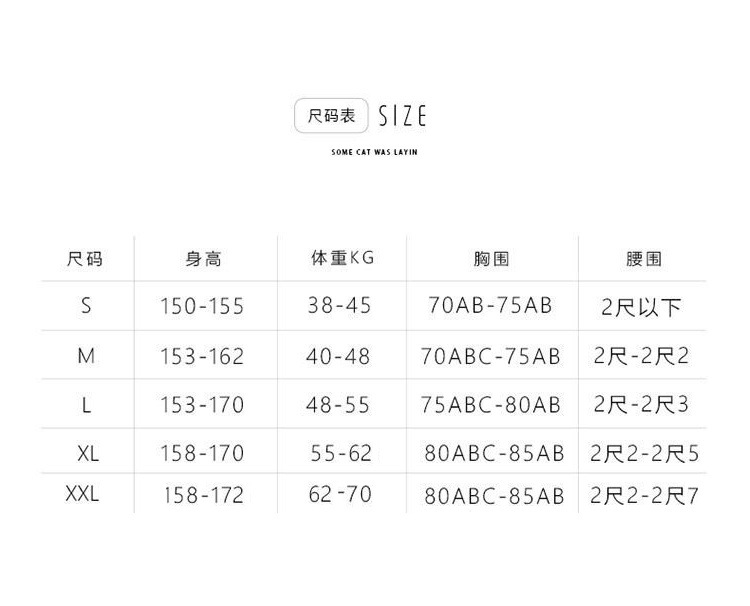This screenshot has height=606, width=750.
Task: Click the SOME CAT WAS LAYIN subtitle
Action: pos(374,152)
